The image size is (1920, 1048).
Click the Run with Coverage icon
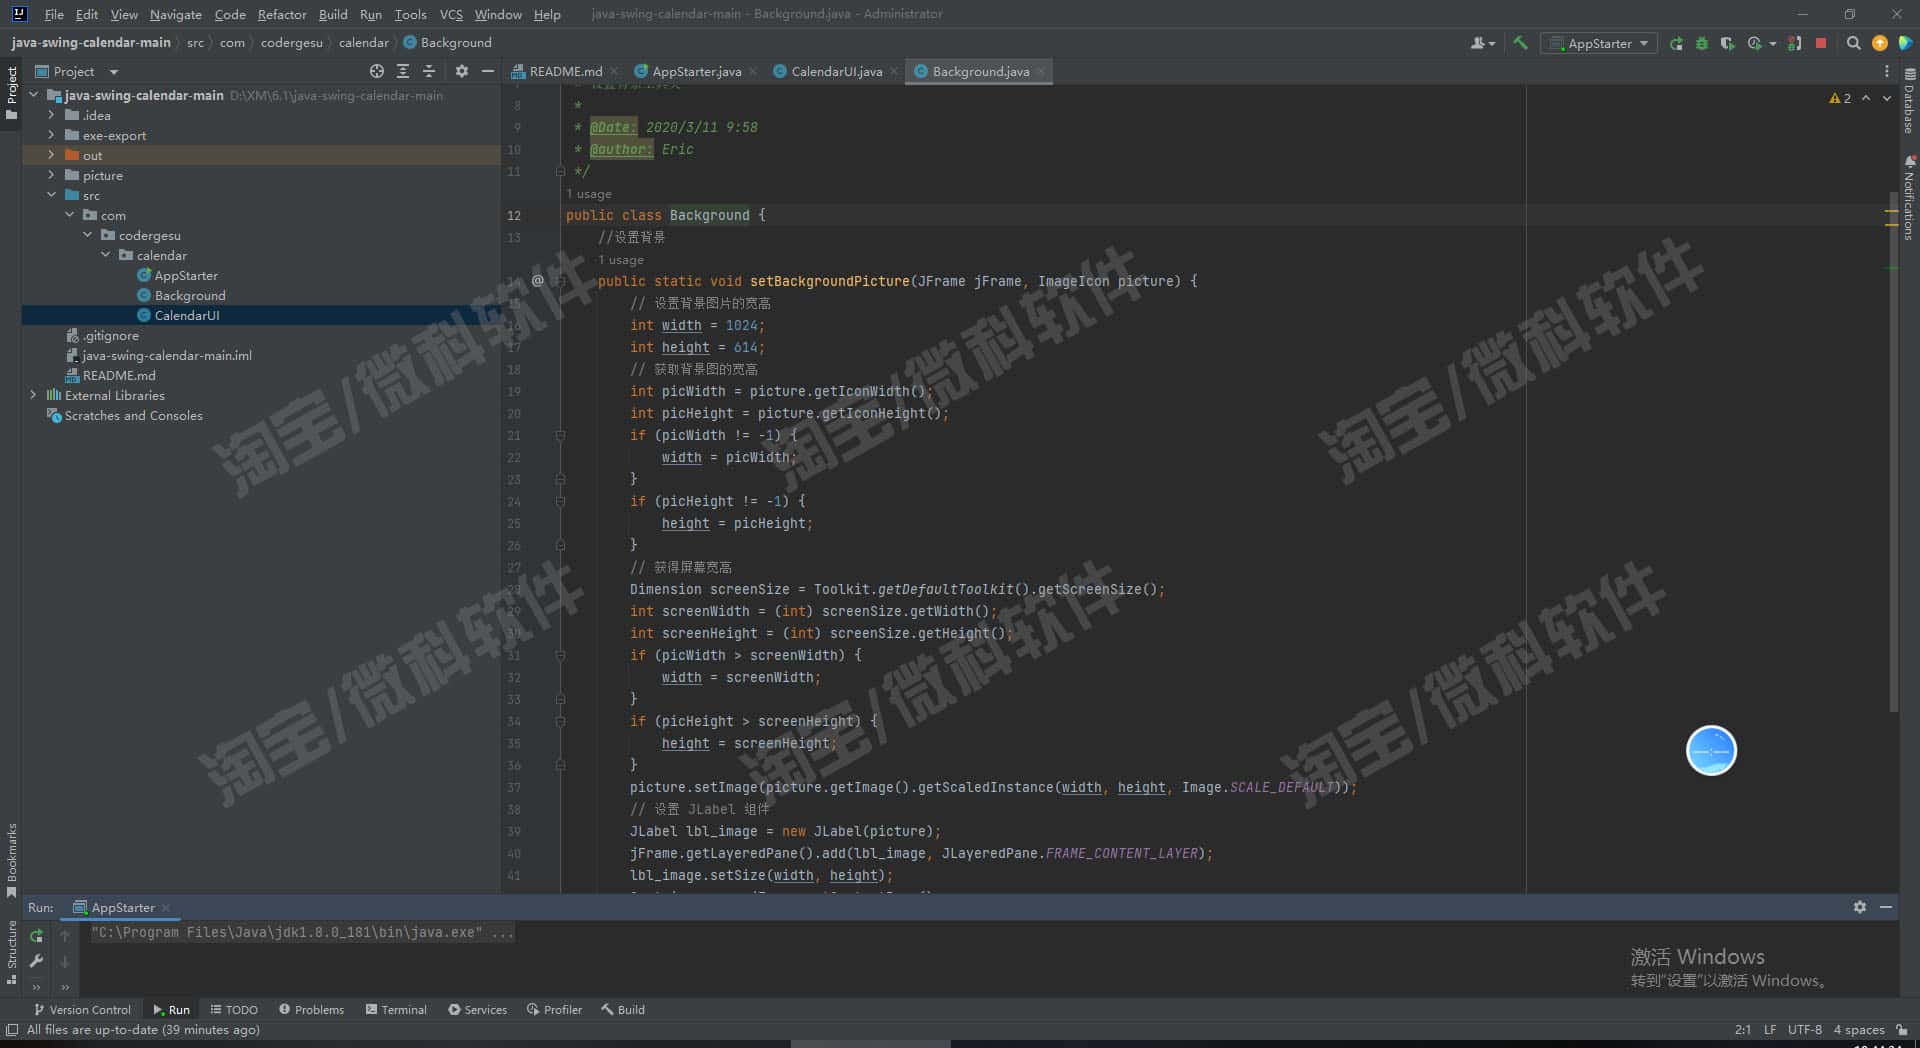pyautogui.click(x=1727, y=43)
